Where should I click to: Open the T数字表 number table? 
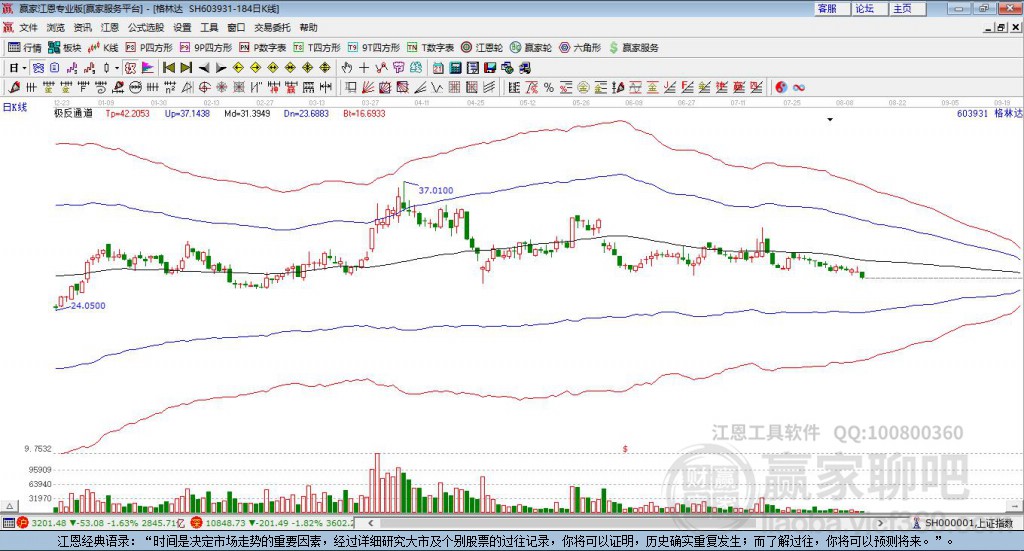pyautogui.click(x=430, y=48)
